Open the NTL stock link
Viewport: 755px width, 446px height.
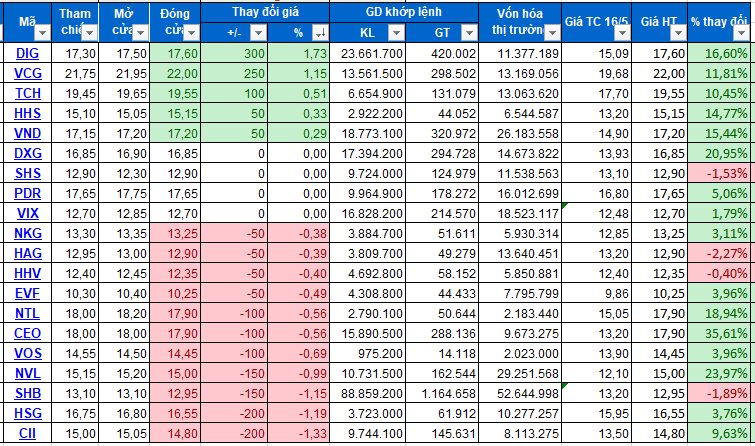(27, 314)
